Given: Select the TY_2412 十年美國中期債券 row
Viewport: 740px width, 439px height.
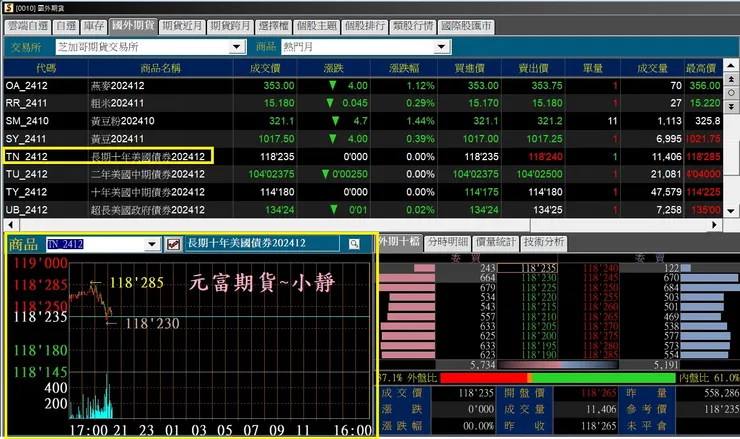Looking at the screenshot, I should [x=363, y=192].
